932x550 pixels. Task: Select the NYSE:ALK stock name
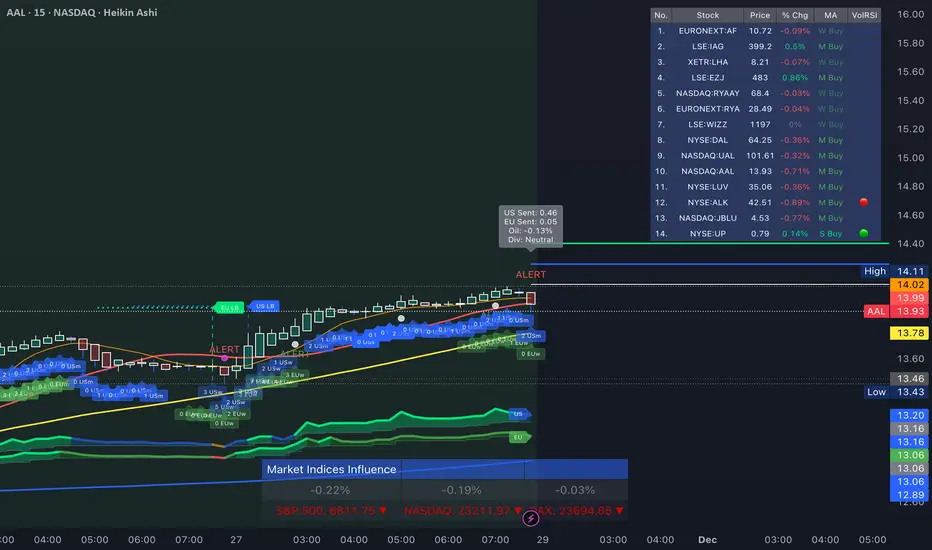tap(707, 202)
